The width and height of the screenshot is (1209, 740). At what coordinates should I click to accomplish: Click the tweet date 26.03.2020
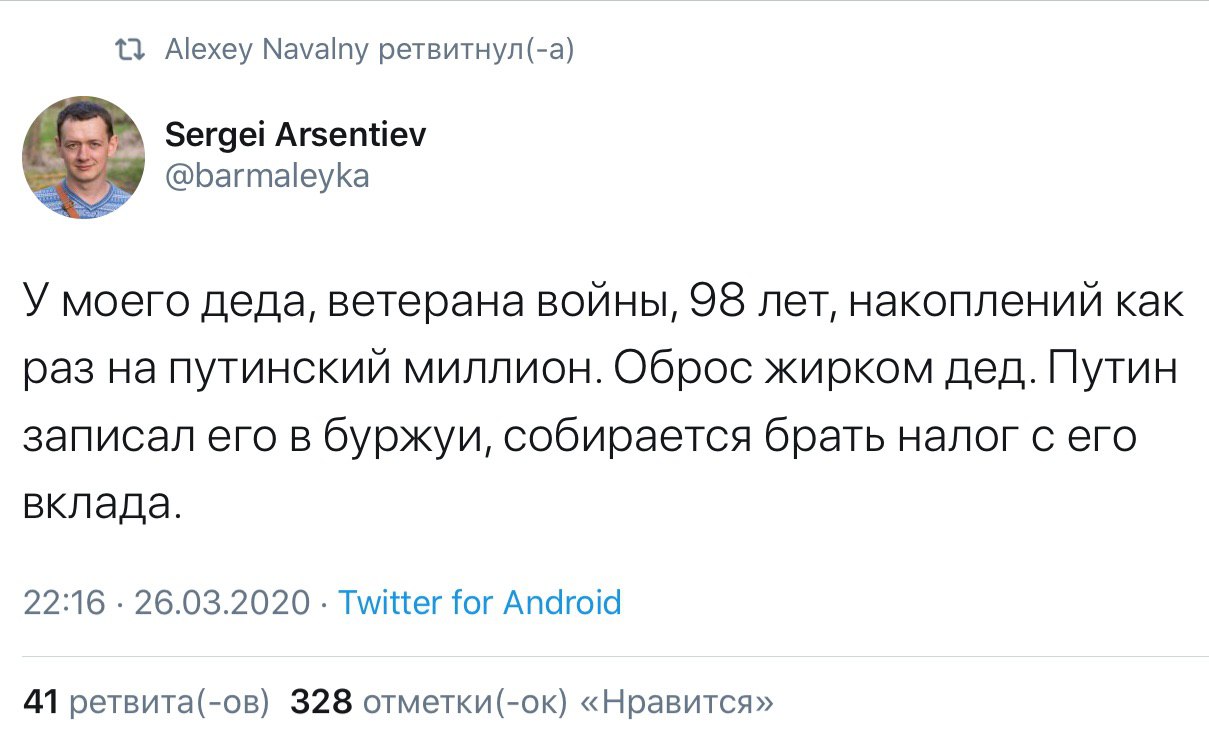pyautogui.click(x=222, y=602)
